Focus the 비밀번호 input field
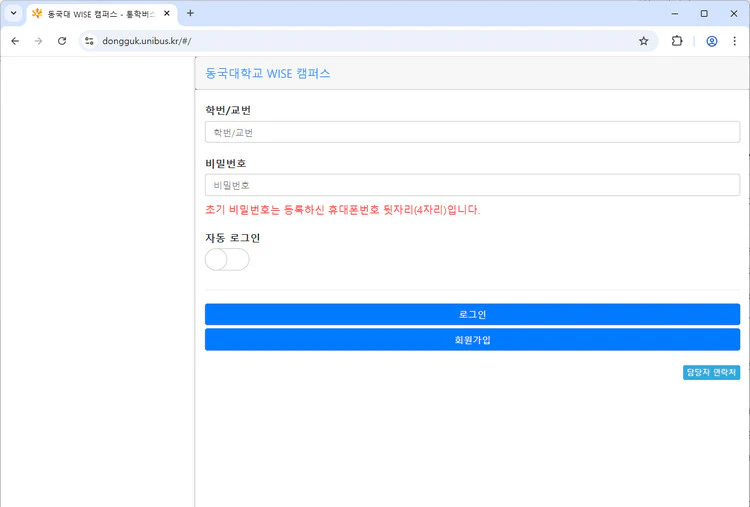This screenshot has width=750, height=507. (472, 185)
